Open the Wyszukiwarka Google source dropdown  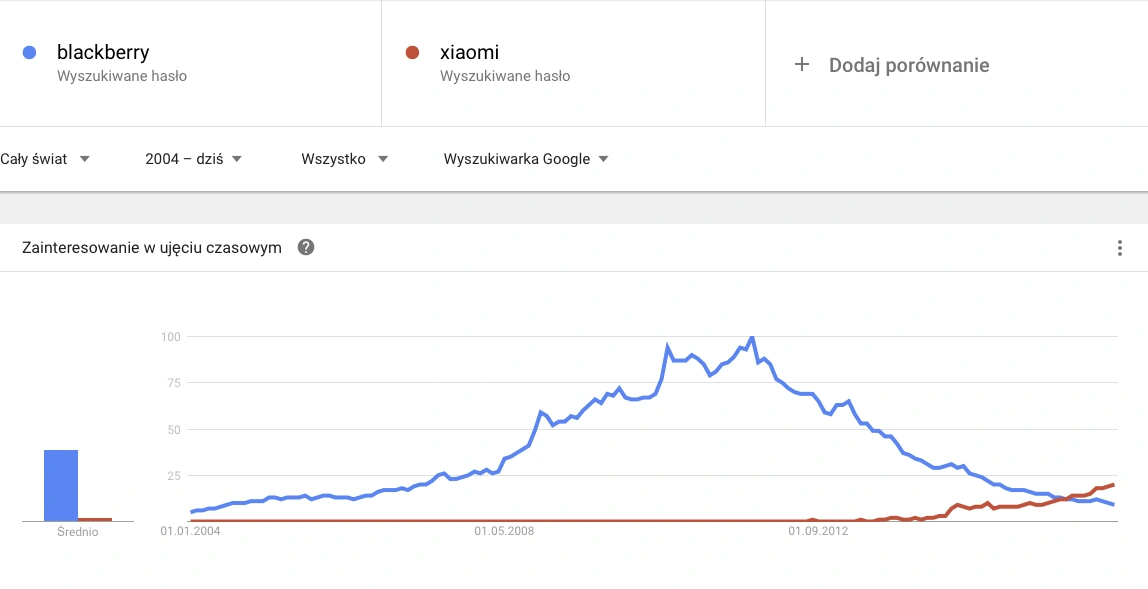[526, 159]
